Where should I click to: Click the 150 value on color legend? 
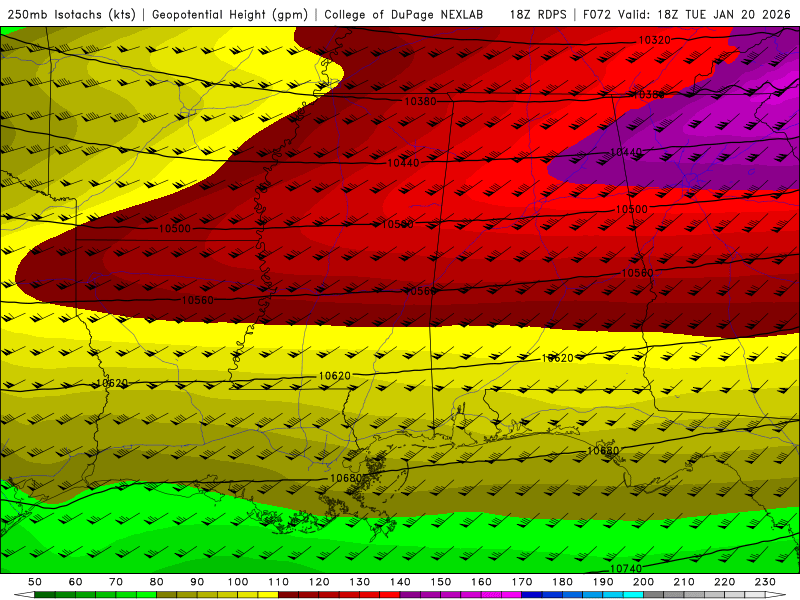tap(441, 582)
